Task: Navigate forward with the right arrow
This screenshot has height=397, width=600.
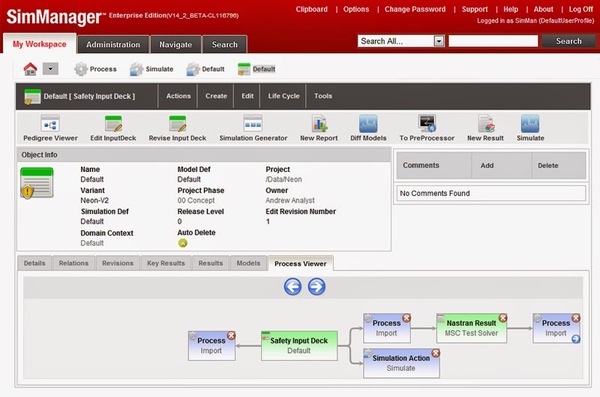Action: [x=316, y=286]
